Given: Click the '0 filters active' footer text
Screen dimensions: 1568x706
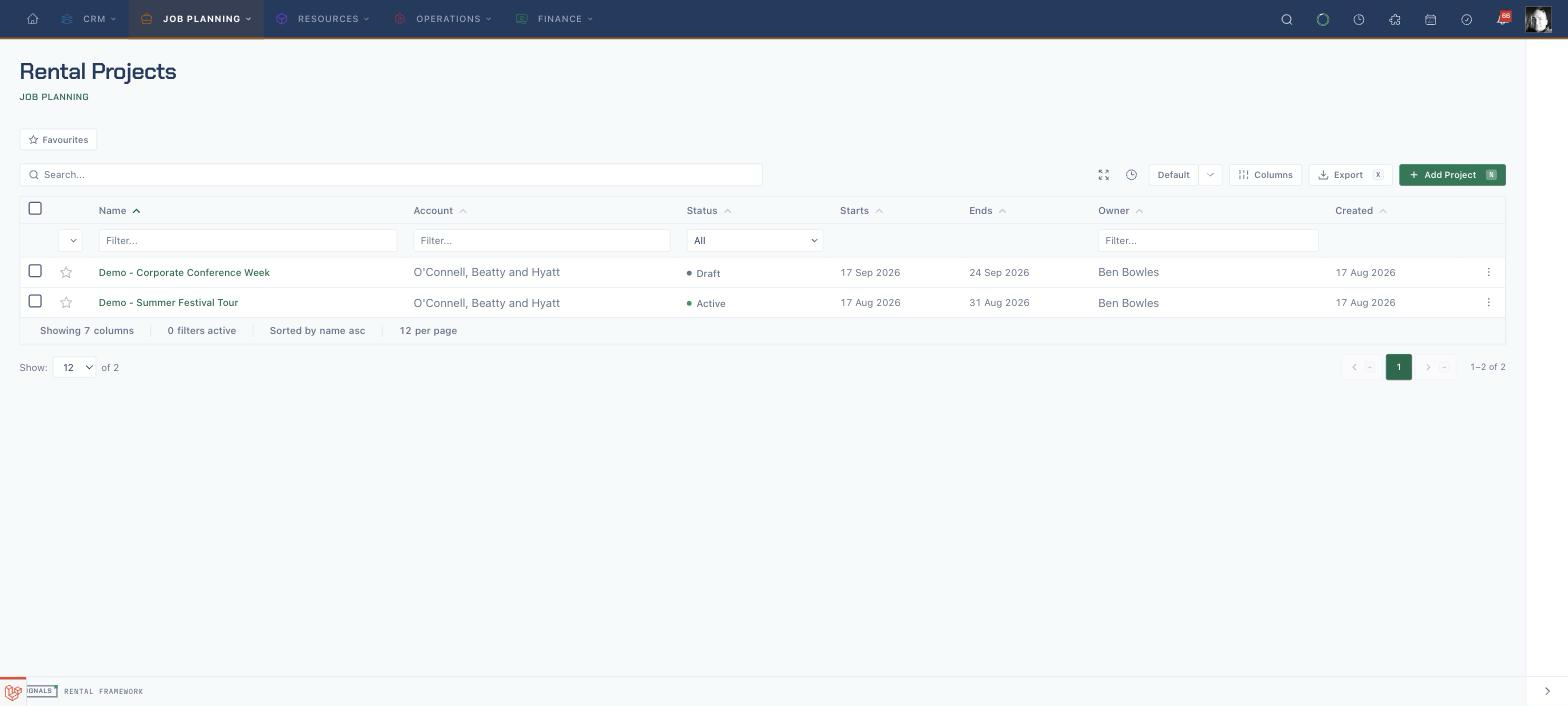Looking at the screenshot, I should 202,331.
